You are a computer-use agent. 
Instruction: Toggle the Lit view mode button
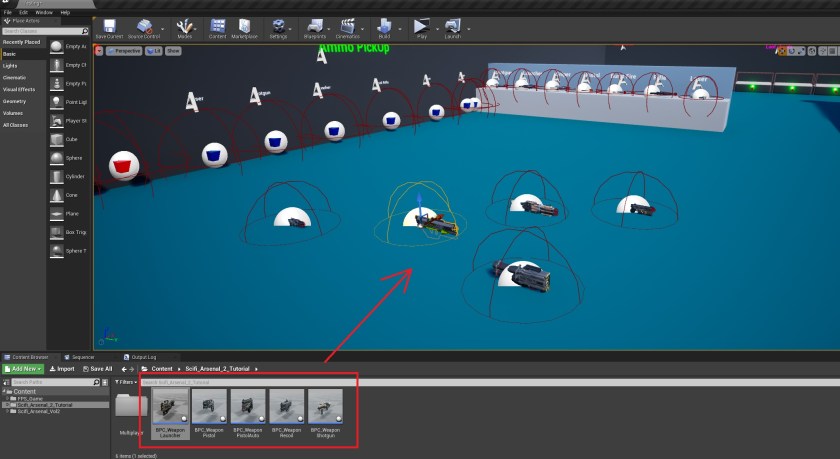[155, 50]
